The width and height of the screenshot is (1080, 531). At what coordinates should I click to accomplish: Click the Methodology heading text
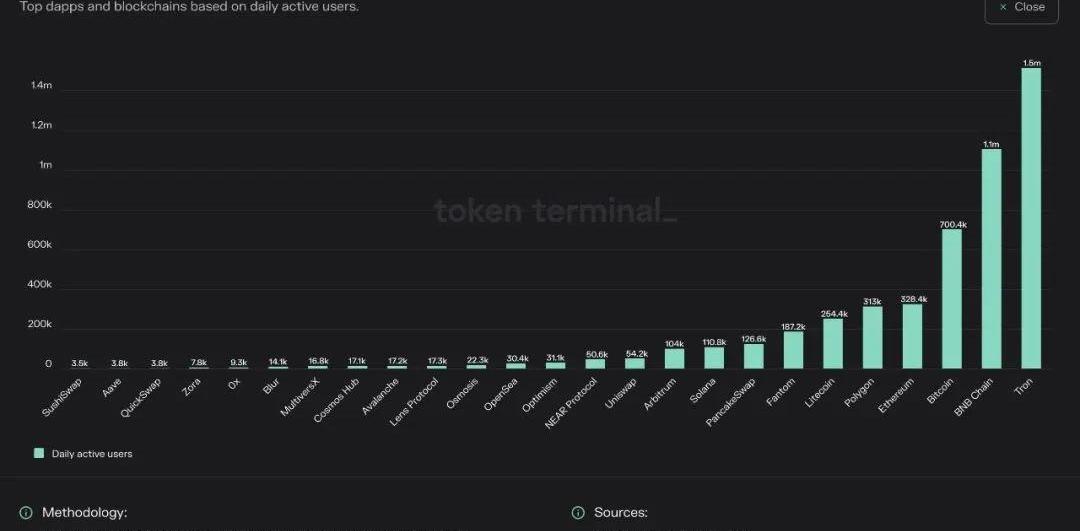pyautogui.click(x=84, y=513)
